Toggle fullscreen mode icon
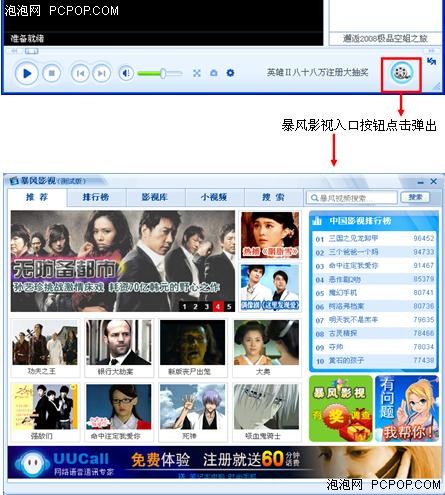445x495 pixels. pyautogui.click(x=197, y=73)
